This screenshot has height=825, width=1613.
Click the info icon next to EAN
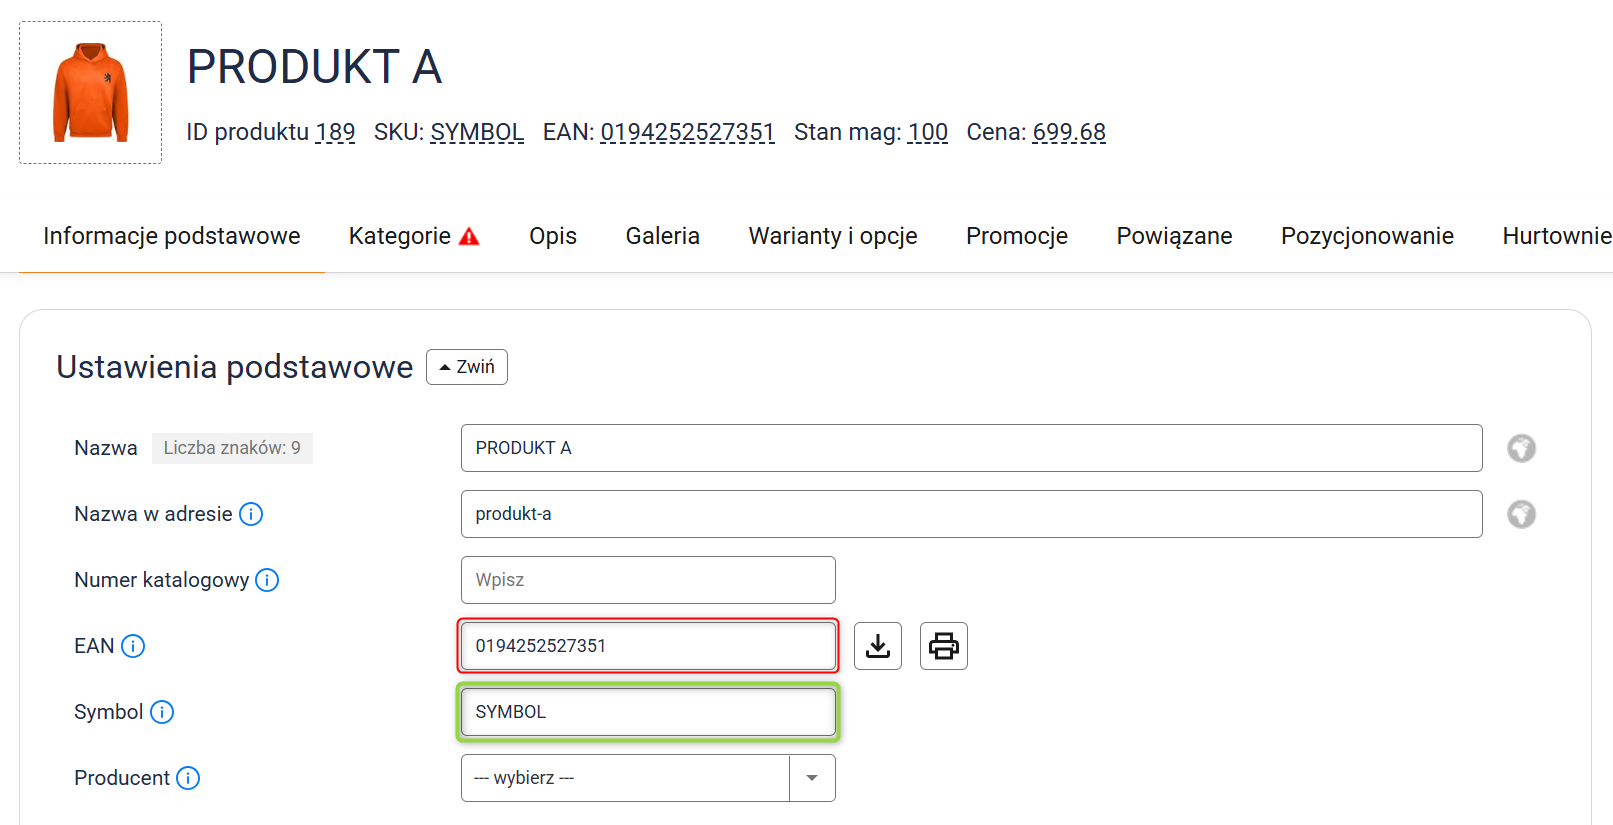[133, 646]
